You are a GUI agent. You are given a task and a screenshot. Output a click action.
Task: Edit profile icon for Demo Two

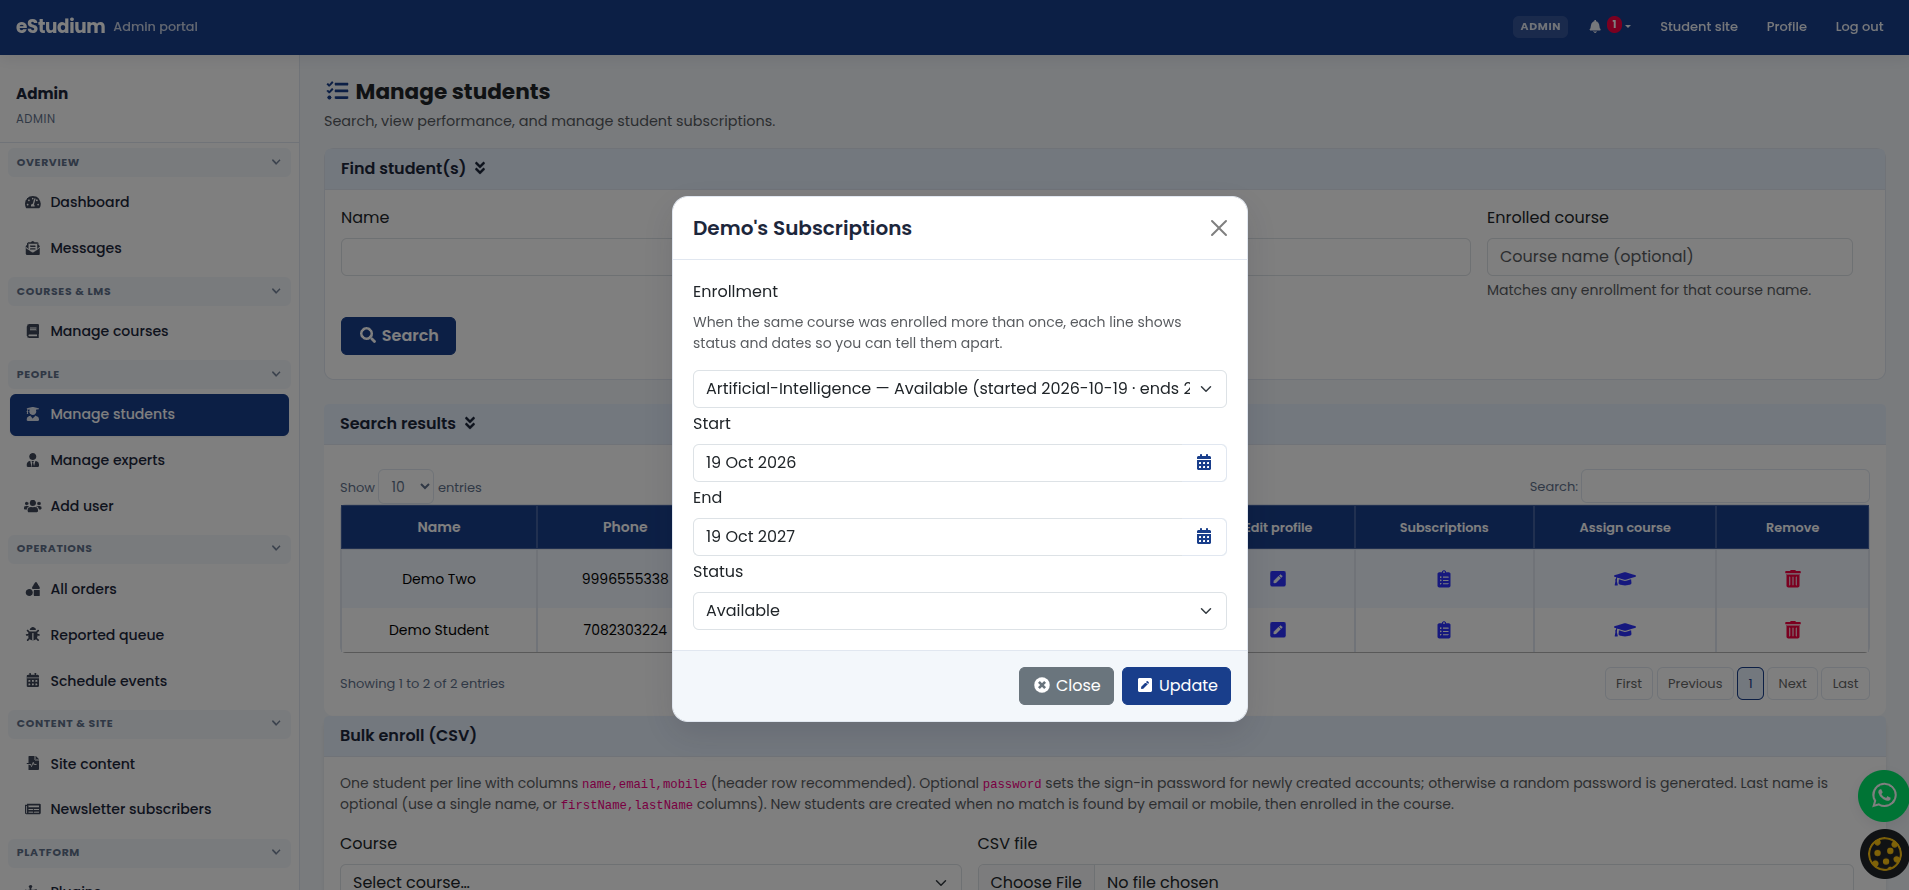point(1278,579)
